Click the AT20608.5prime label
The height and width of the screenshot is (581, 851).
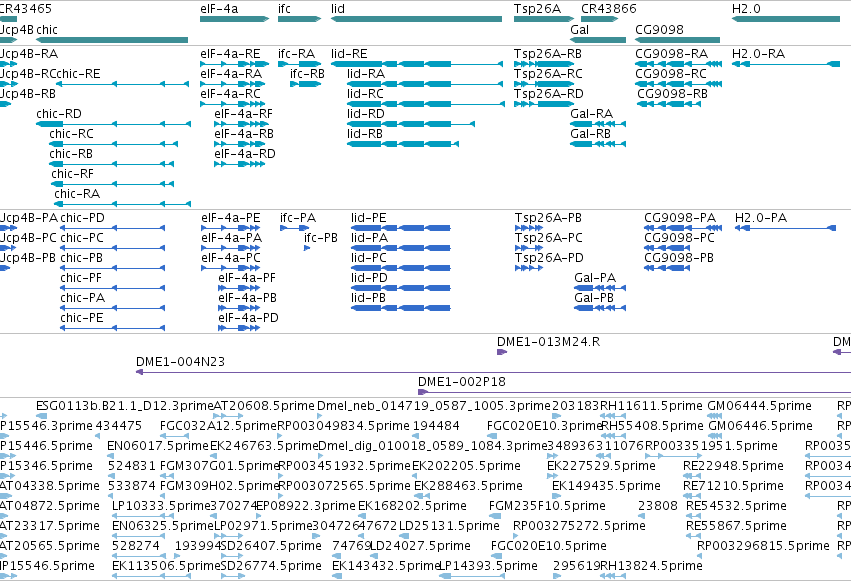click(264, 406)
